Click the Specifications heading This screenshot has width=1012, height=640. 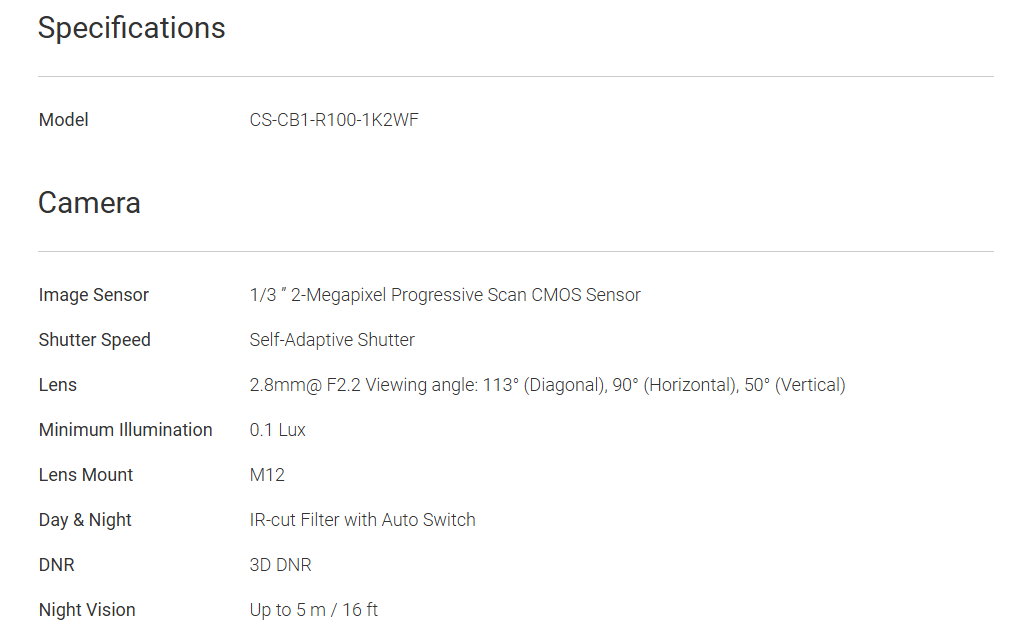pos(131,28)
